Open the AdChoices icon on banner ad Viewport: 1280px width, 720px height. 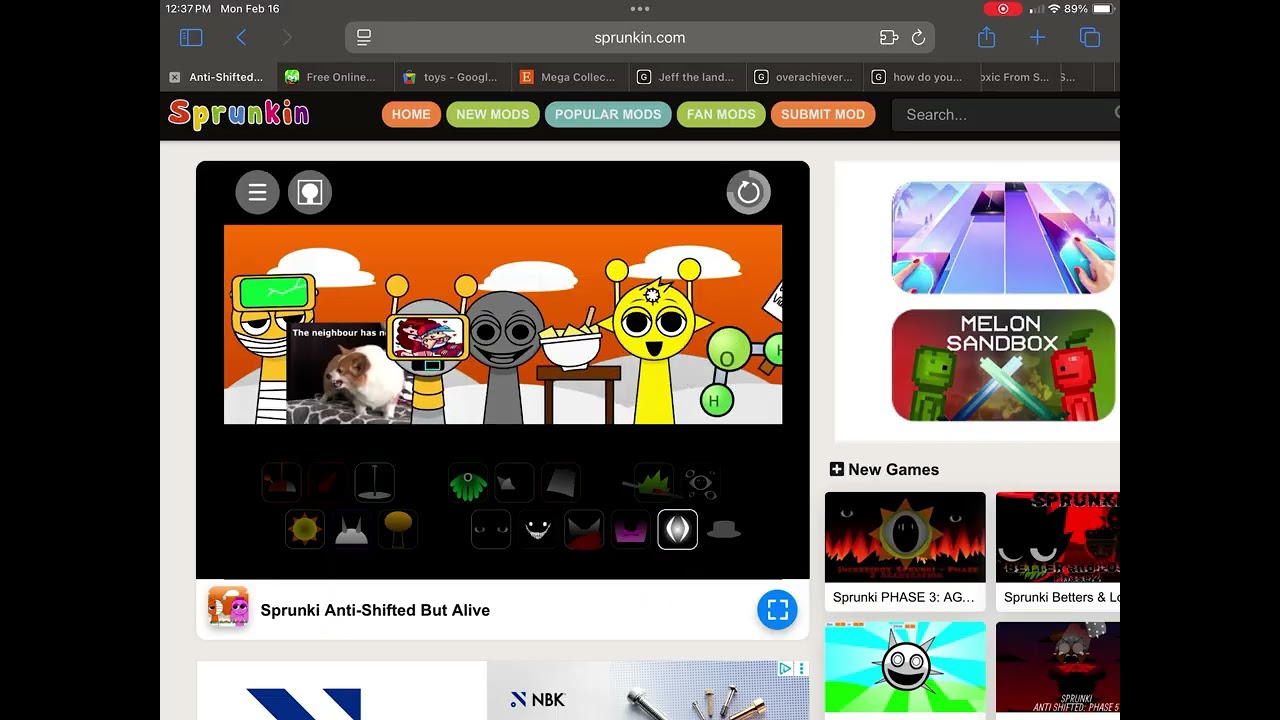pos(786,668)
